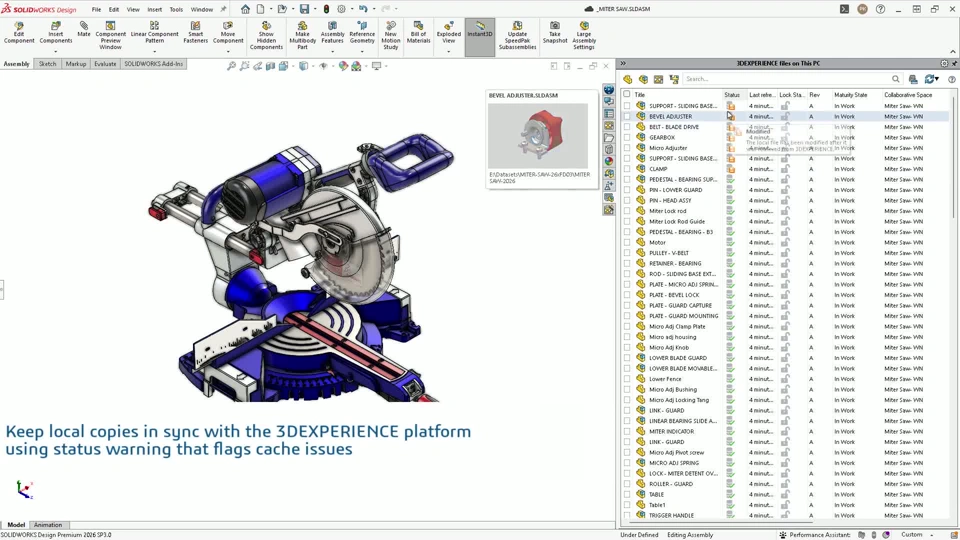The height and width of the screenshot is (540, 960).
Task: Switch to the Animation tab at bottom
Action: 48,525
